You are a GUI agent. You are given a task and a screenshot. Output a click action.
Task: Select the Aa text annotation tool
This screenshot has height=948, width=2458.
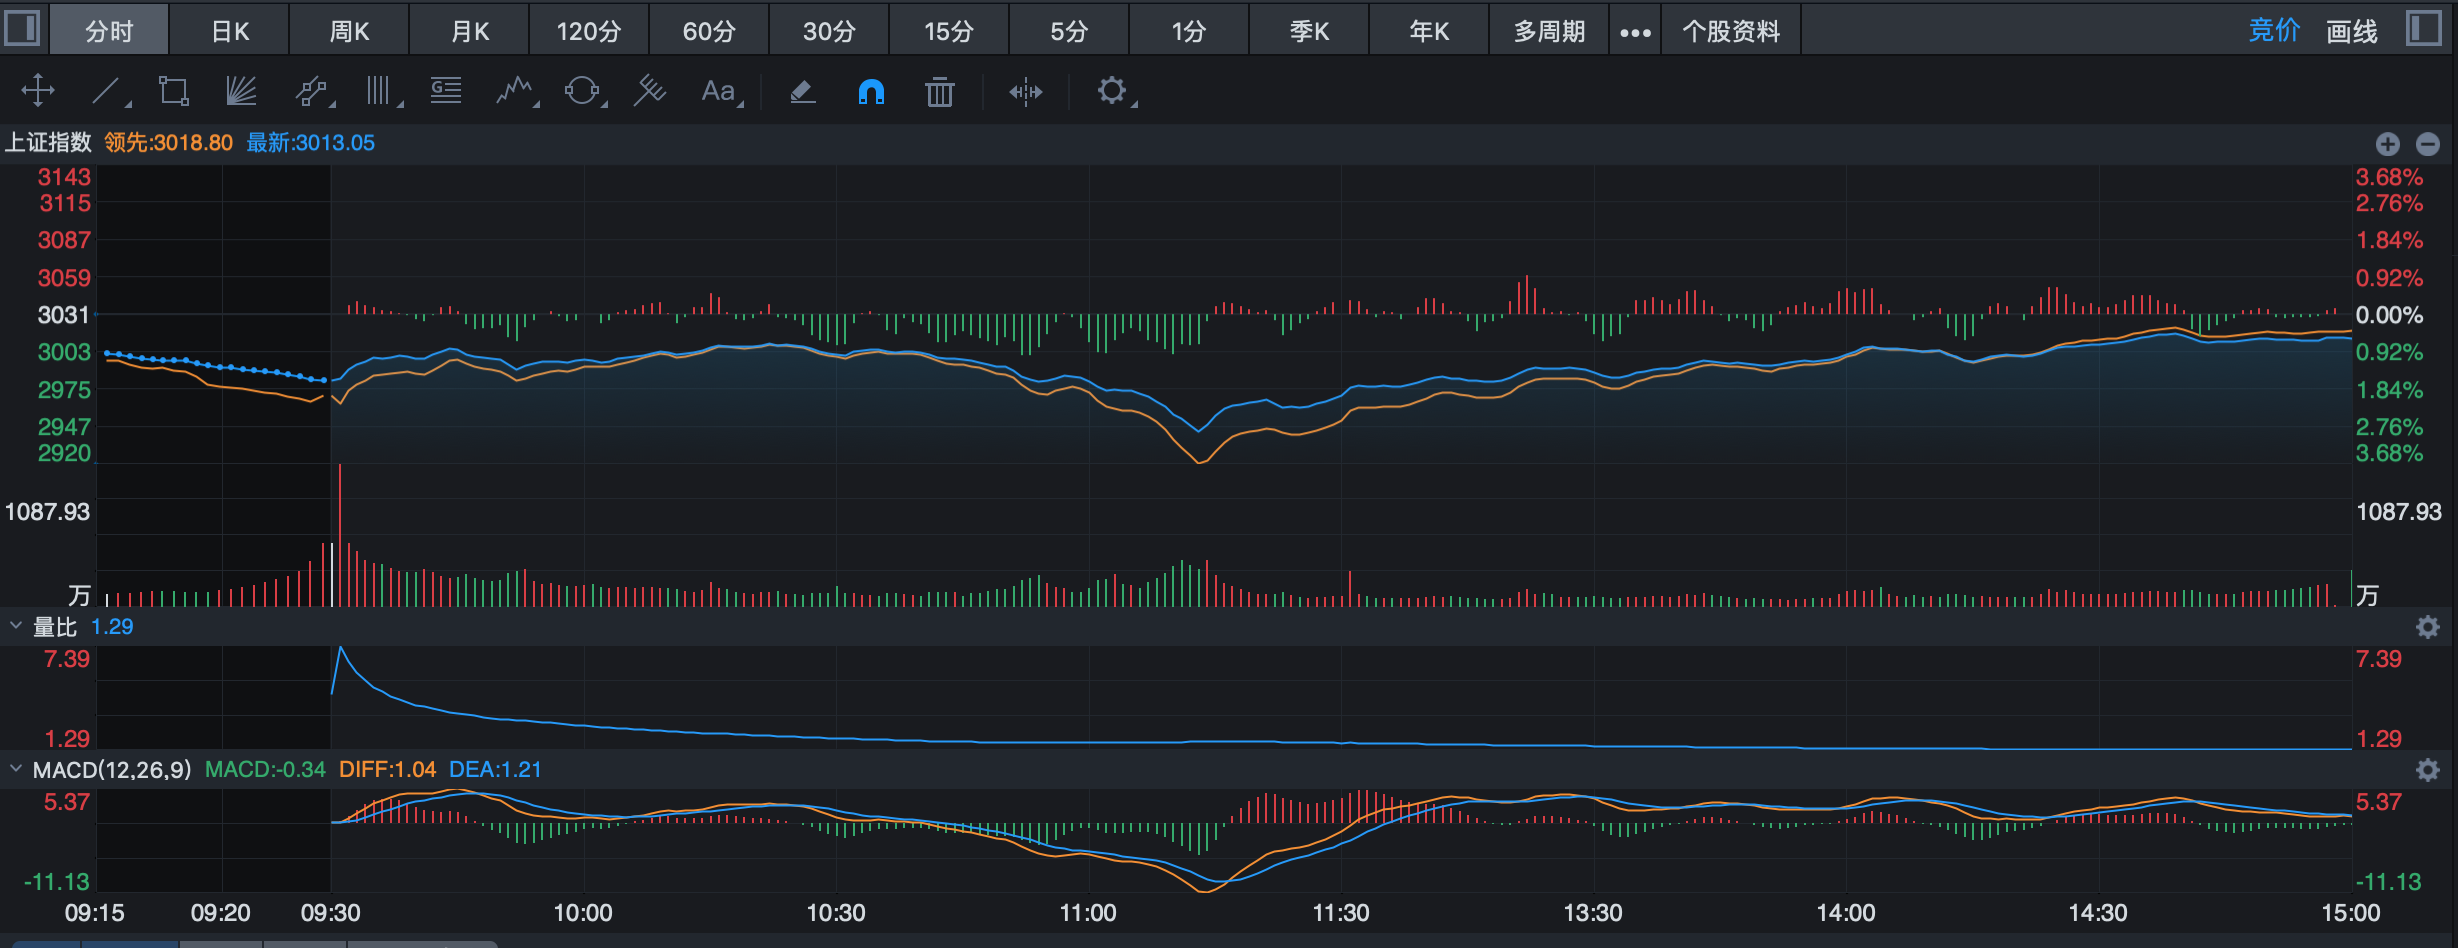(718, 91)
